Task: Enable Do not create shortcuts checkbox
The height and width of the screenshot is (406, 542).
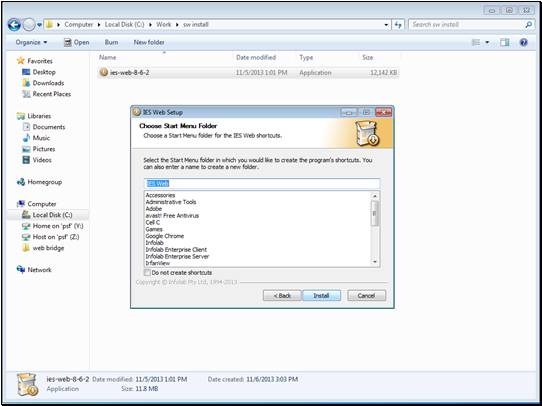Action: (147, 273)
